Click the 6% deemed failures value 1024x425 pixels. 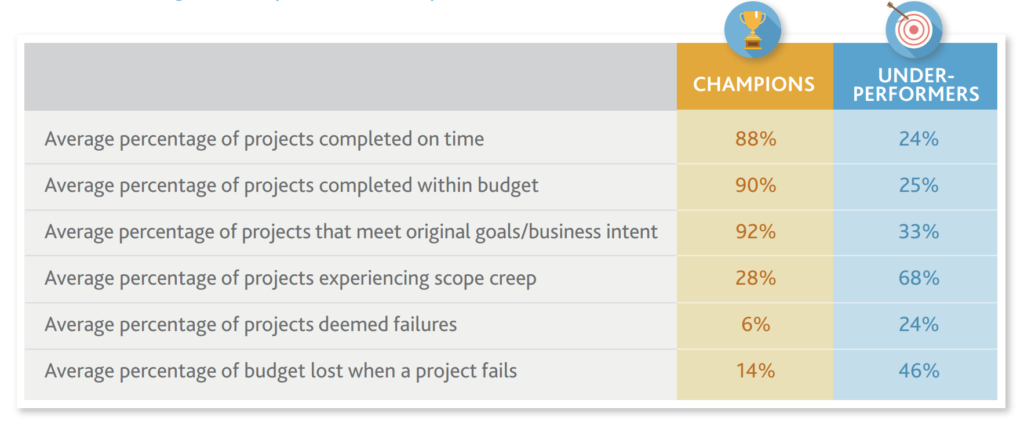pyautogui.click(x=756, y=324)
